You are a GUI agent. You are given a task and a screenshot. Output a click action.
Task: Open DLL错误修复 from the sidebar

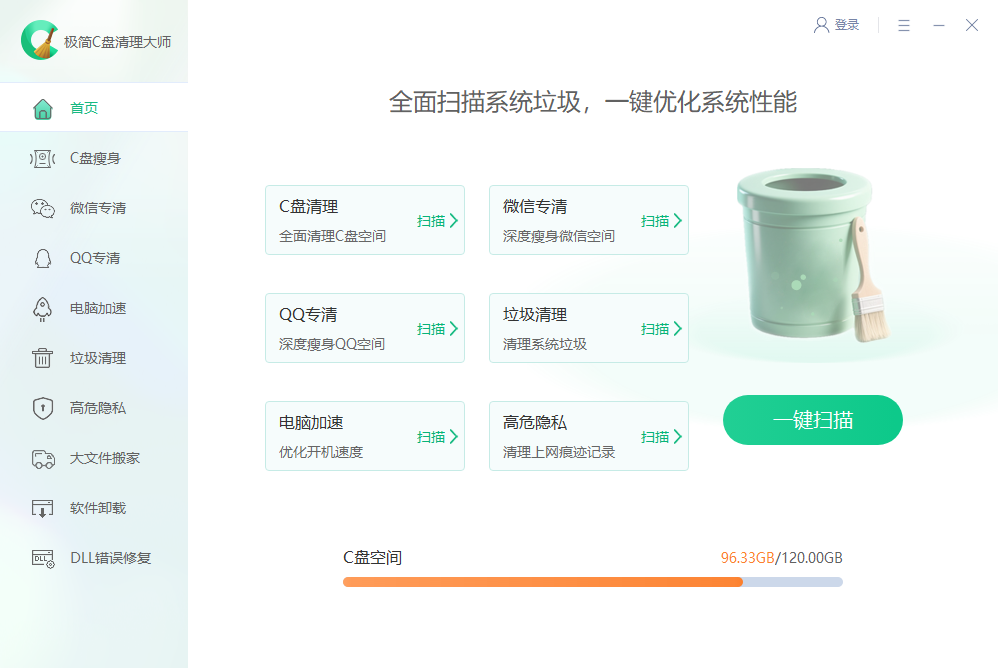click(x=94, y=558)
